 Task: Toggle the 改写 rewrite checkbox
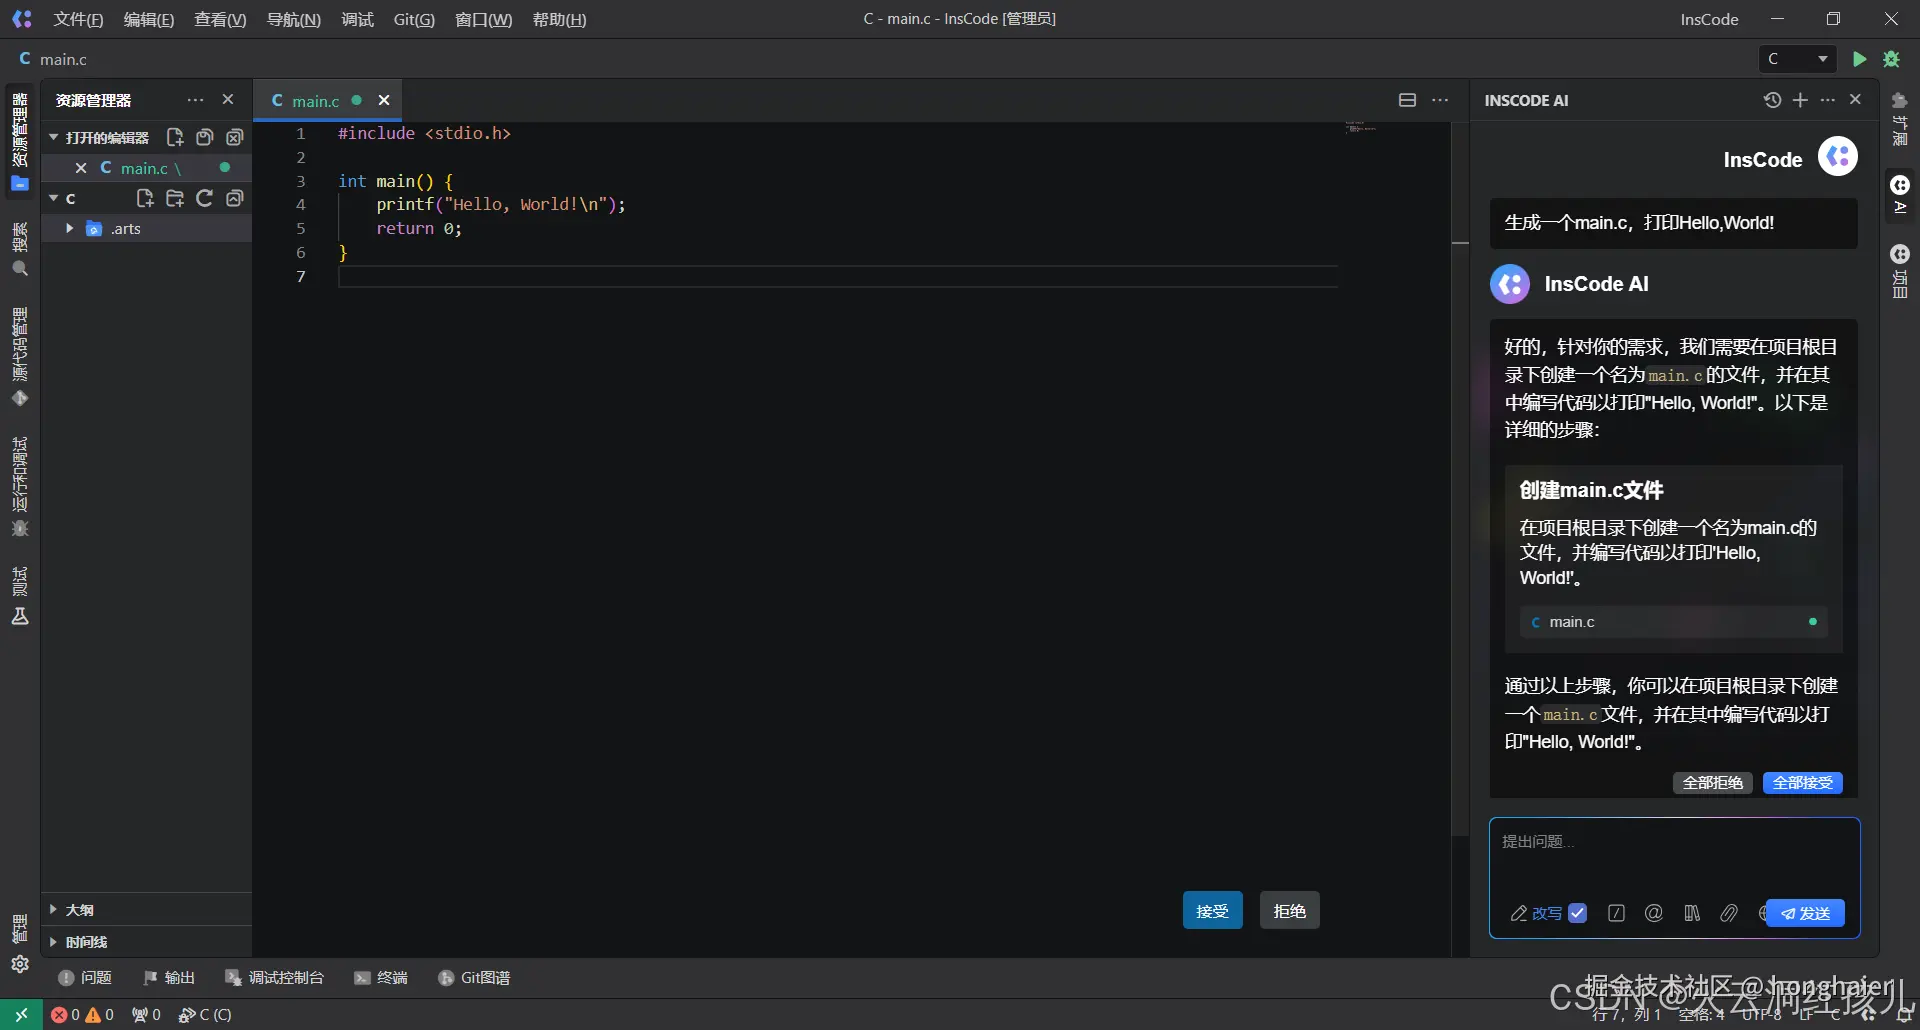pos(1578,913)
